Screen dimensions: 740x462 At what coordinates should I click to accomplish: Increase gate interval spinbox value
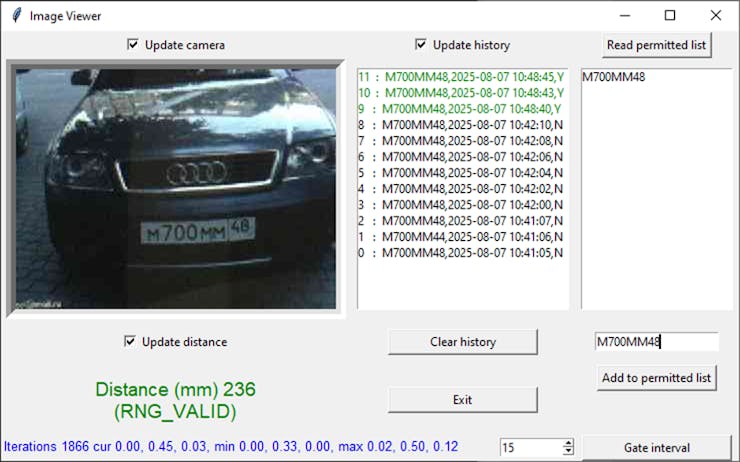(568, 442)
